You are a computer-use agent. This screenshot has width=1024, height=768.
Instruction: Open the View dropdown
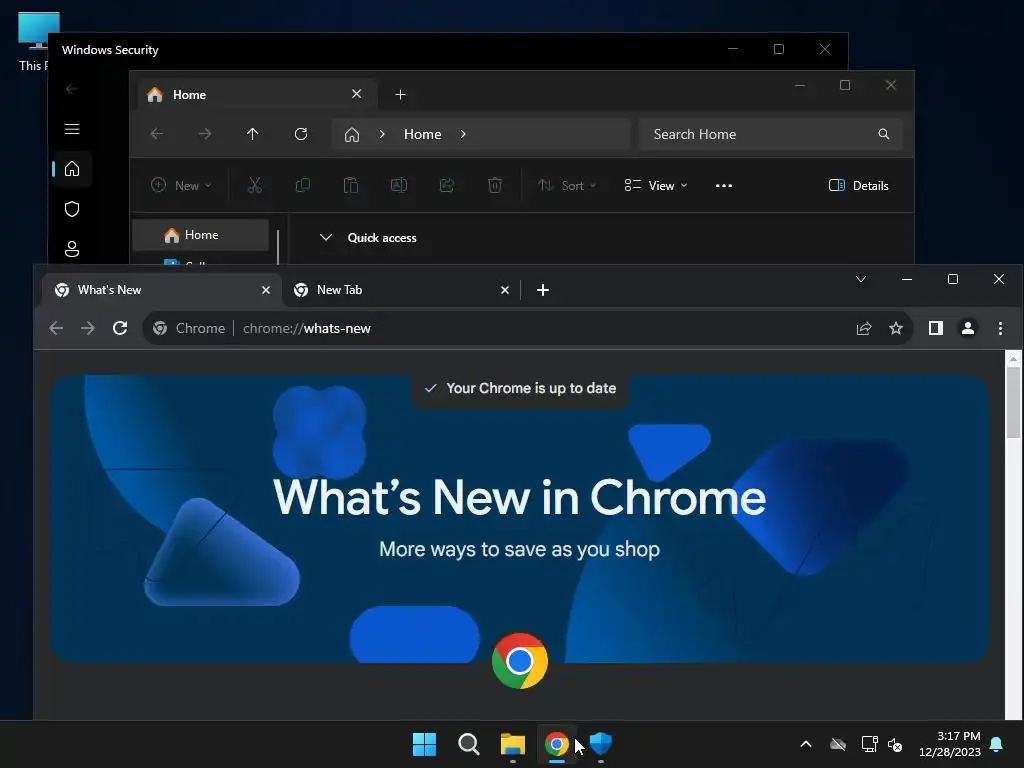[x=656, y=185]
